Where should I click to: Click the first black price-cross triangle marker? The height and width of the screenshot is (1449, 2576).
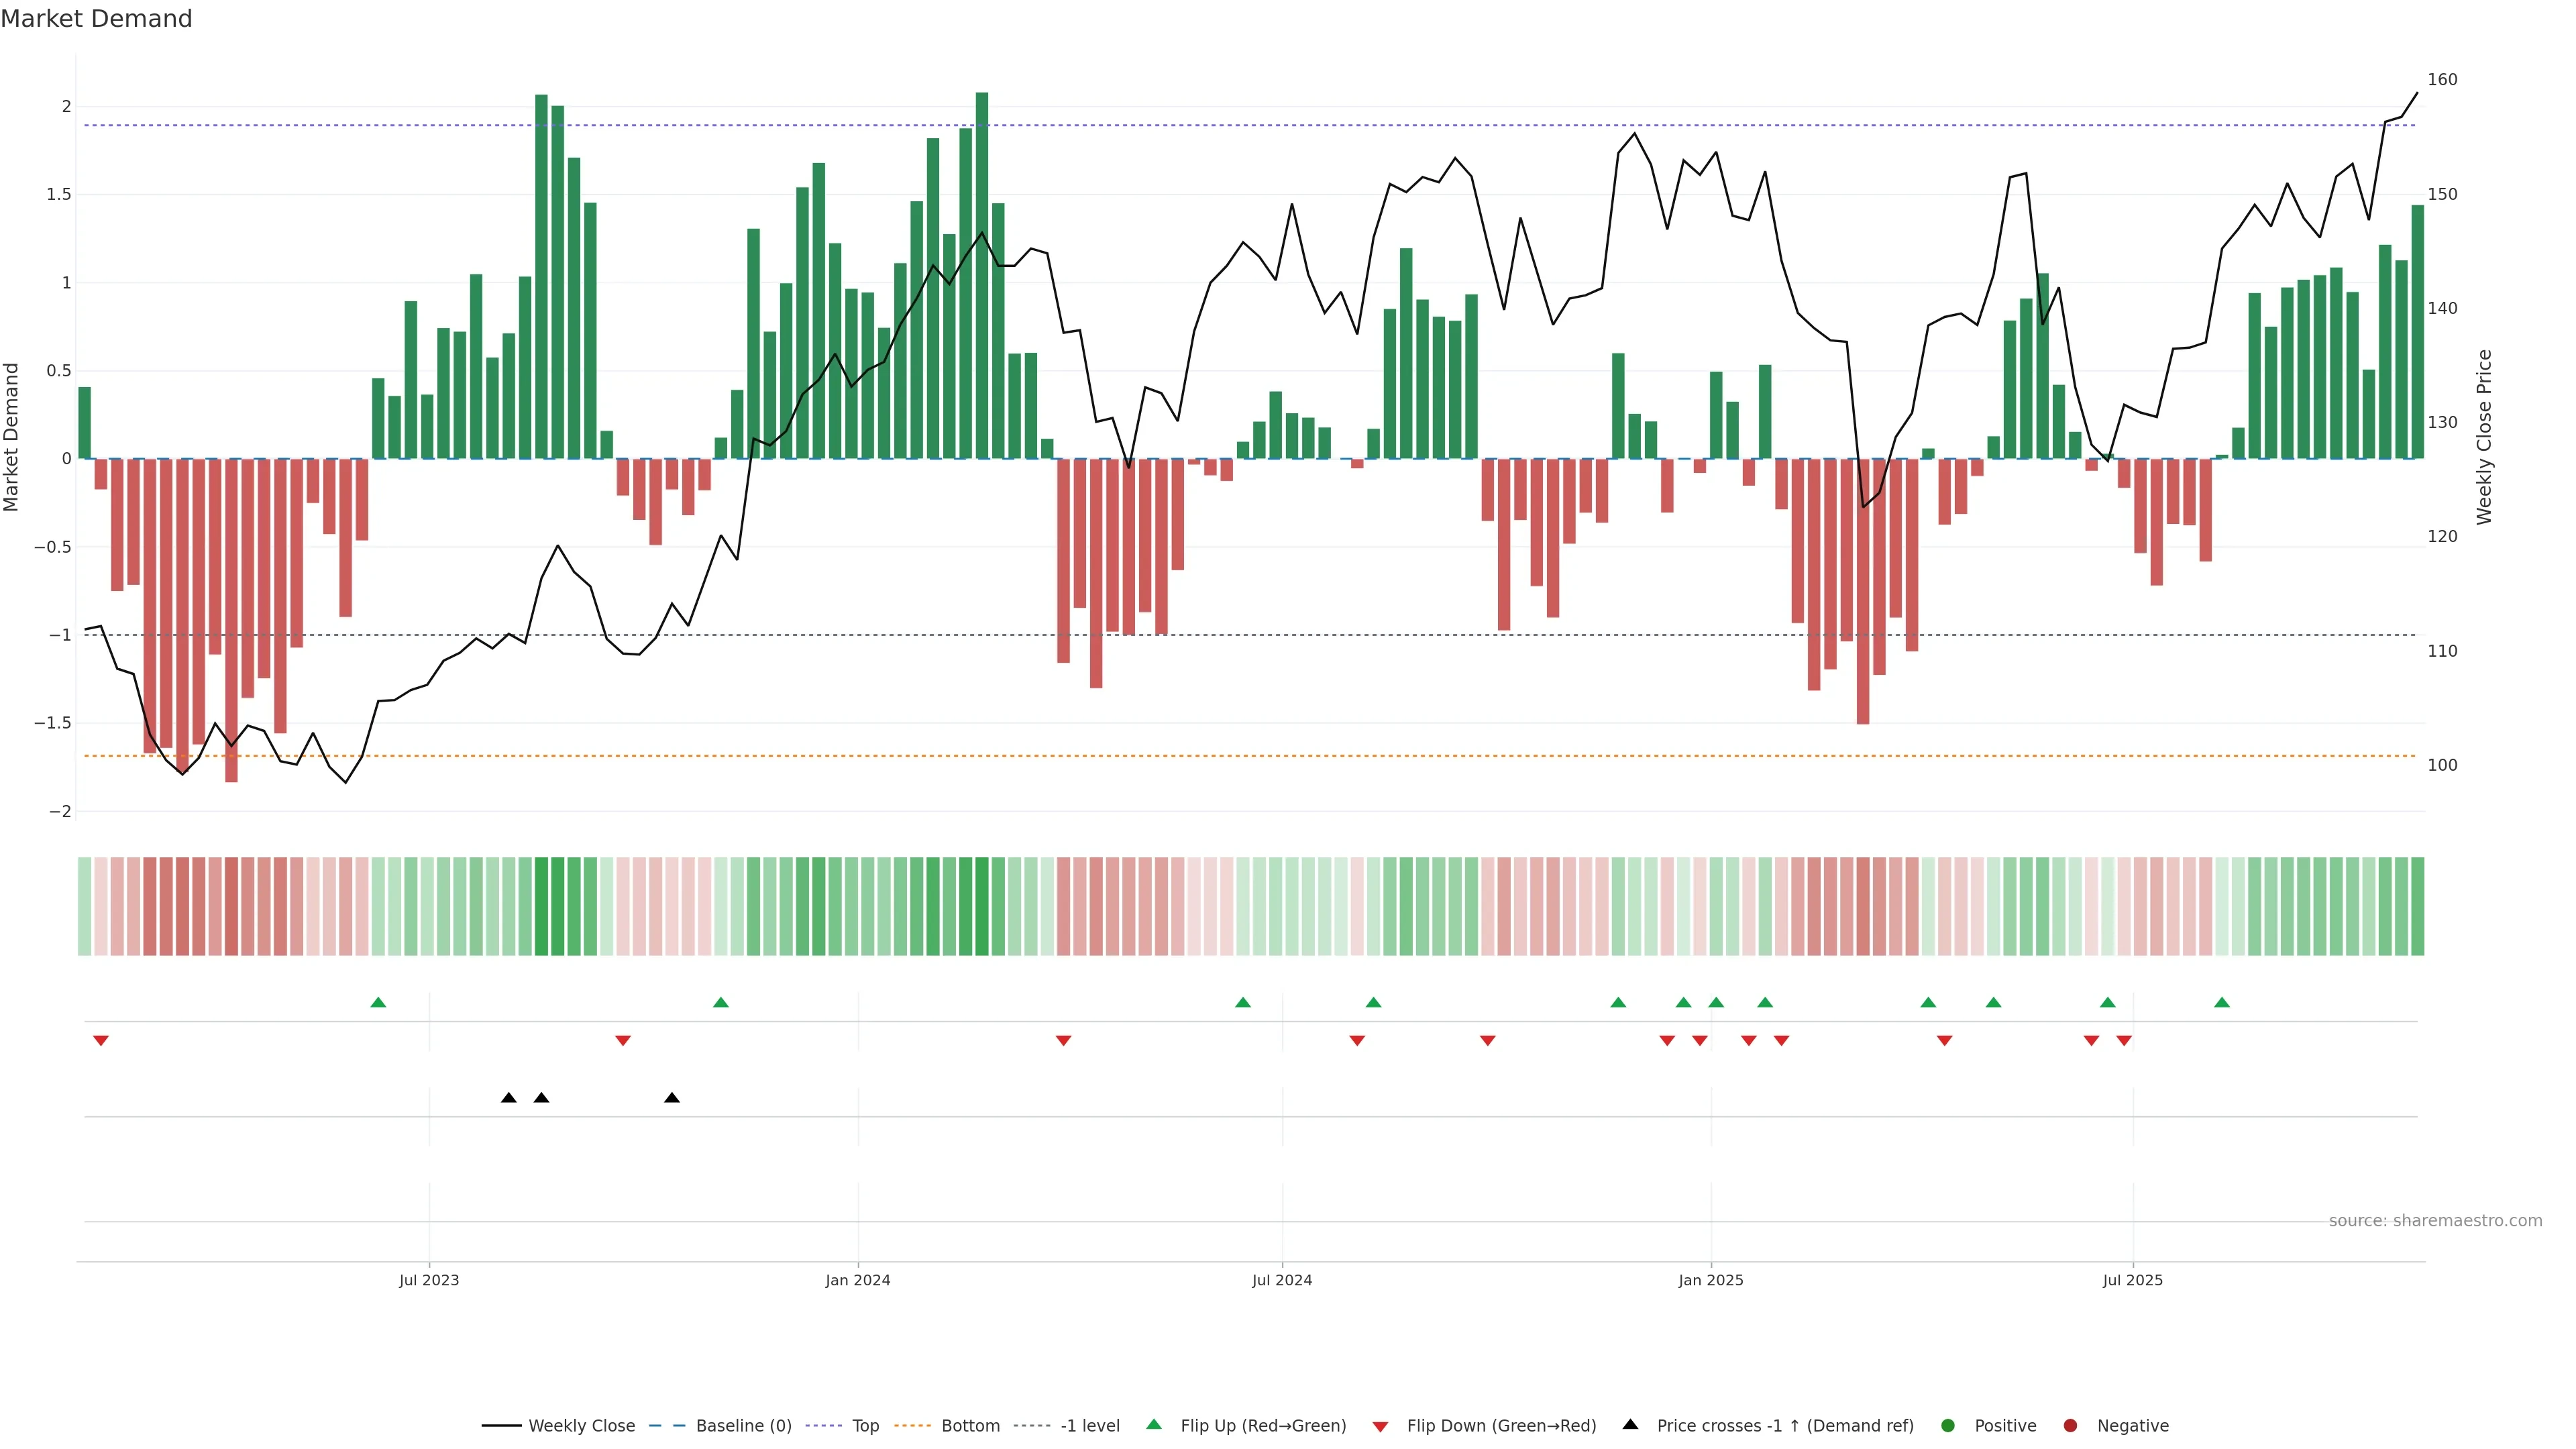[x=508, y=1098]
